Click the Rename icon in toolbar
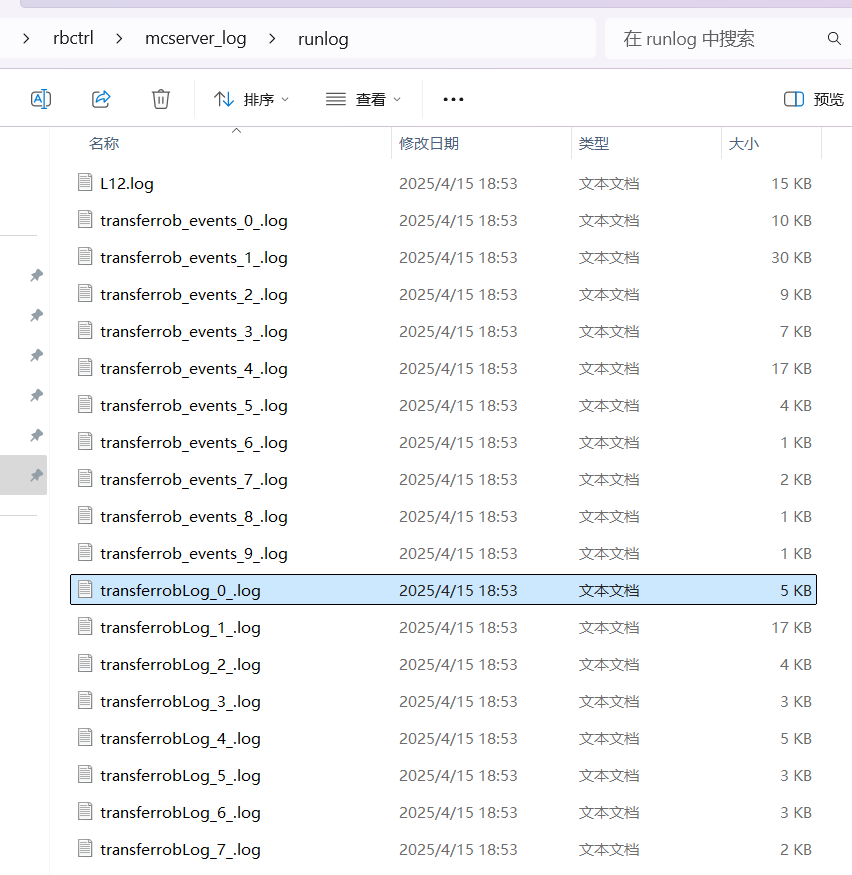Viewport: 852px width, 875px height. coord(41,99)
